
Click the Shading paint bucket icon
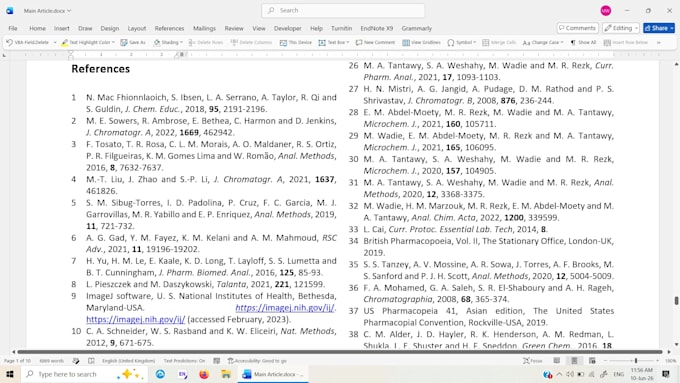pyautogui.click(x=157, y=43)
